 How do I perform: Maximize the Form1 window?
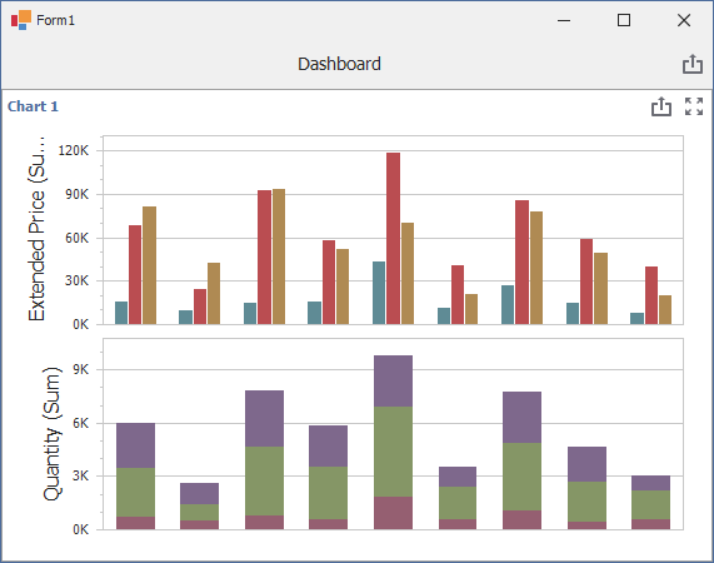(624, 20)
